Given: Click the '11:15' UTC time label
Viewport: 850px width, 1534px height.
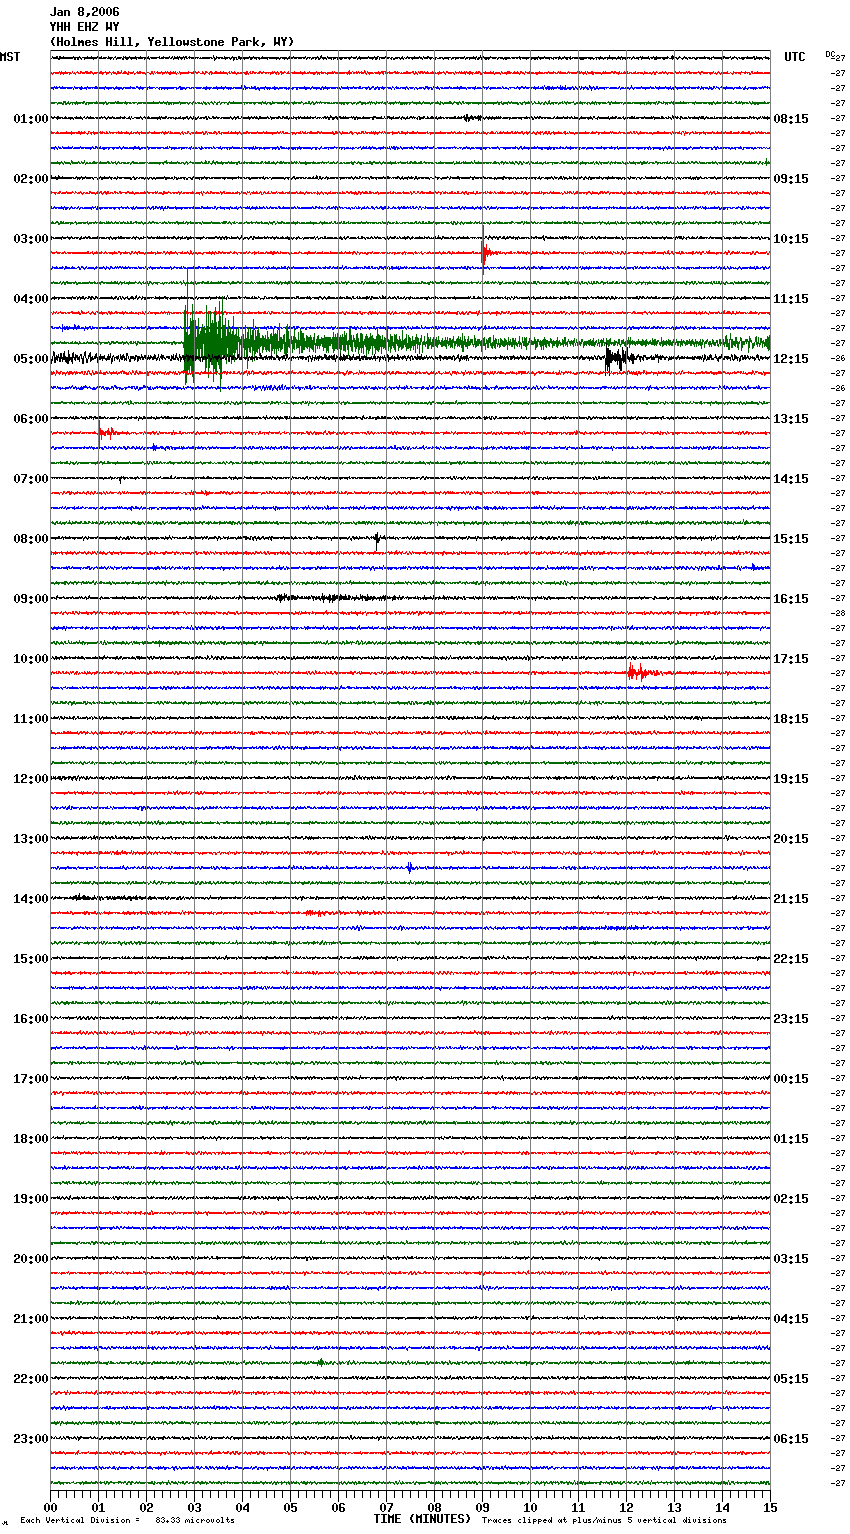Looking at the screenshot, I should pyautogui.click(x=791, y=299).
